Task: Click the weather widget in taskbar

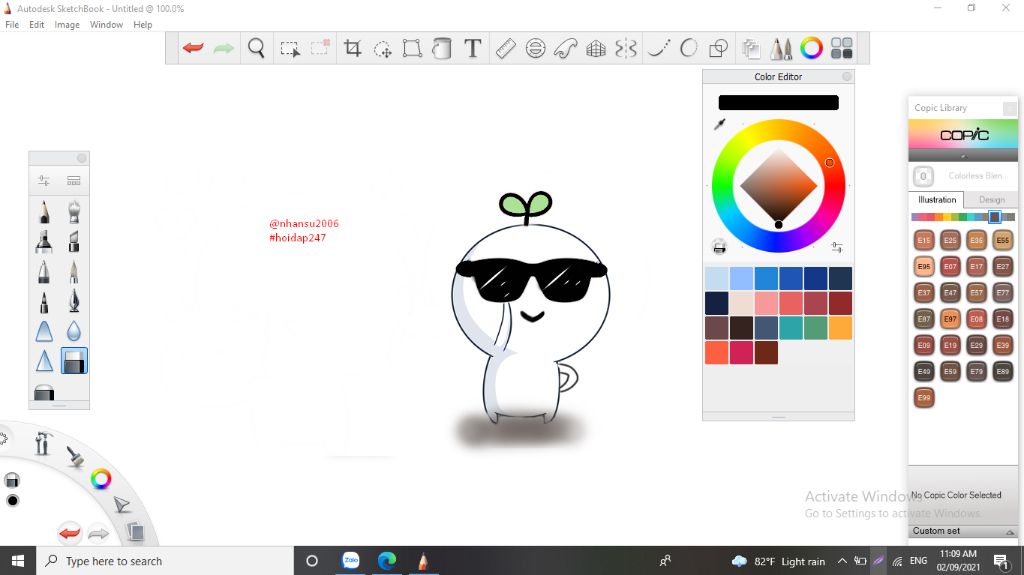Action: (x=778, y=561)
